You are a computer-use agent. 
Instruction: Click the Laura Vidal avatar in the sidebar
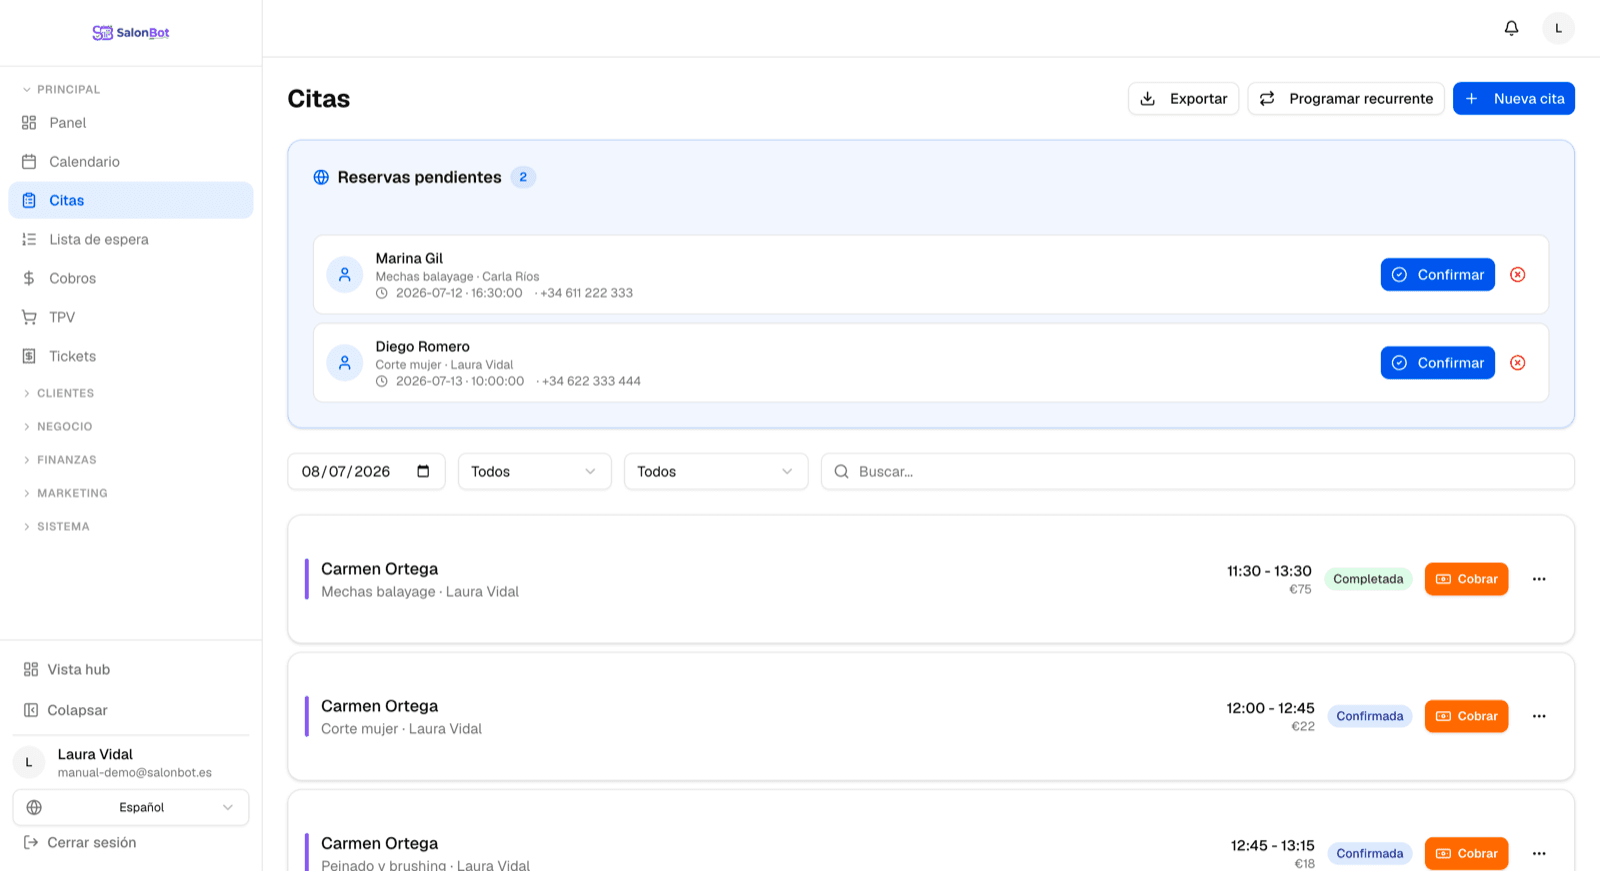[29, 763]
